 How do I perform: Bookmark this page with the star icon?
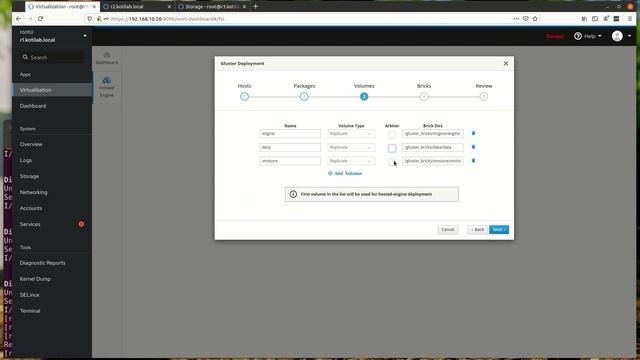535,19
